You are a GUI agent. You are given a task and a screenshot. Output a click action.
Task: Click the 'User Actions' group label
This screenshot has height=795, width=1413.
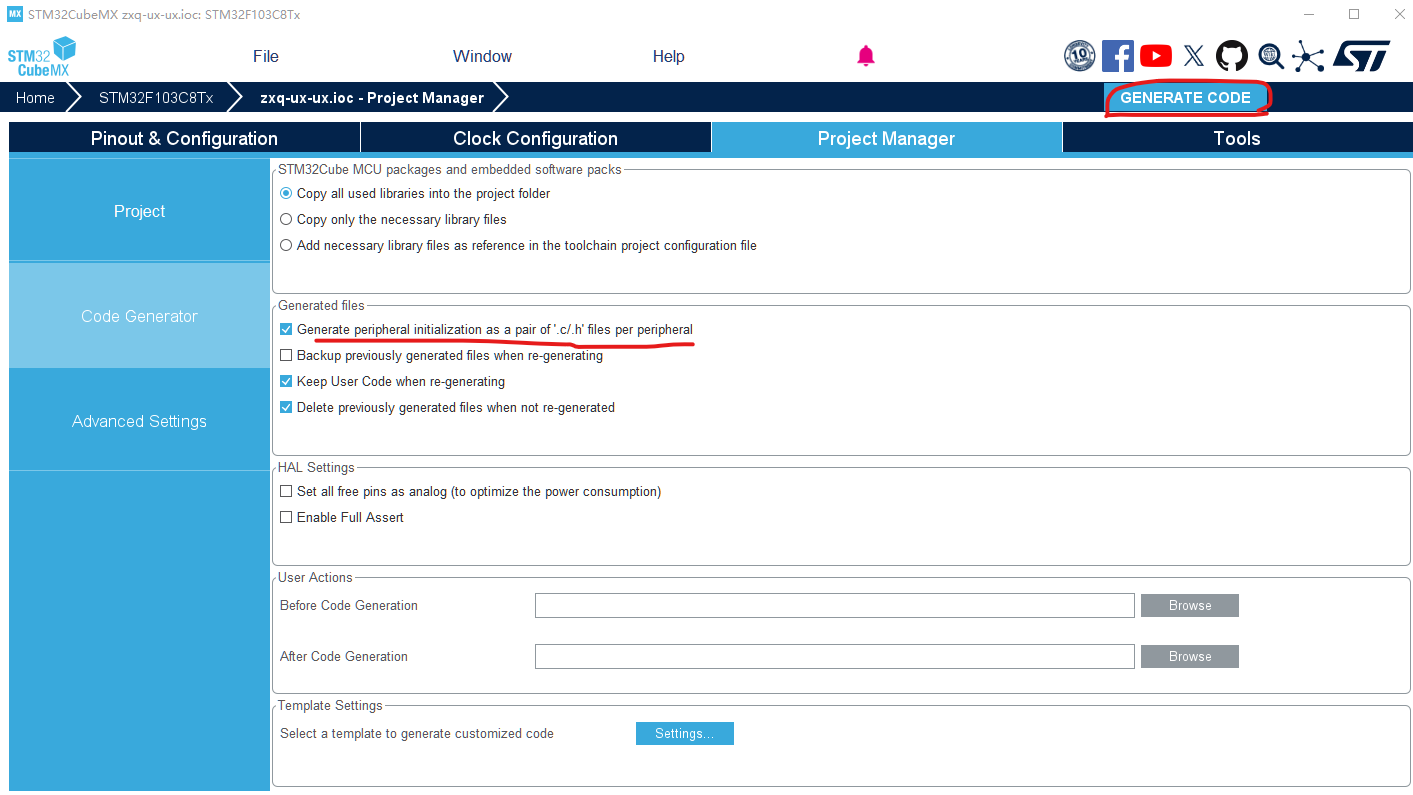315,577
